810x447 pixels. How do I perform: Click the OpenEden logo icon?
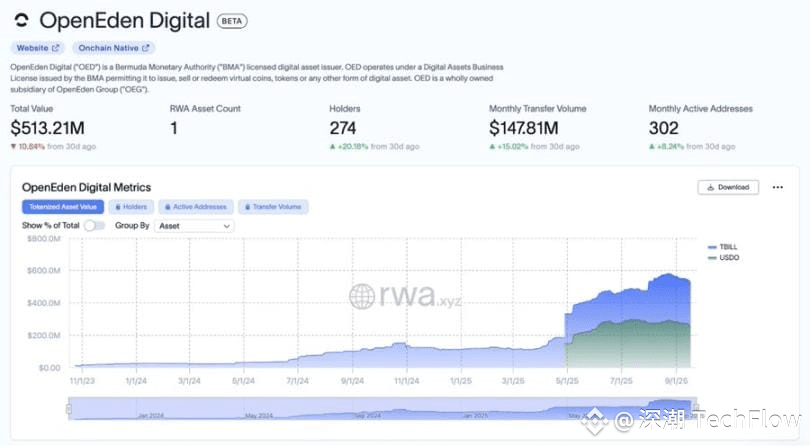21,21
